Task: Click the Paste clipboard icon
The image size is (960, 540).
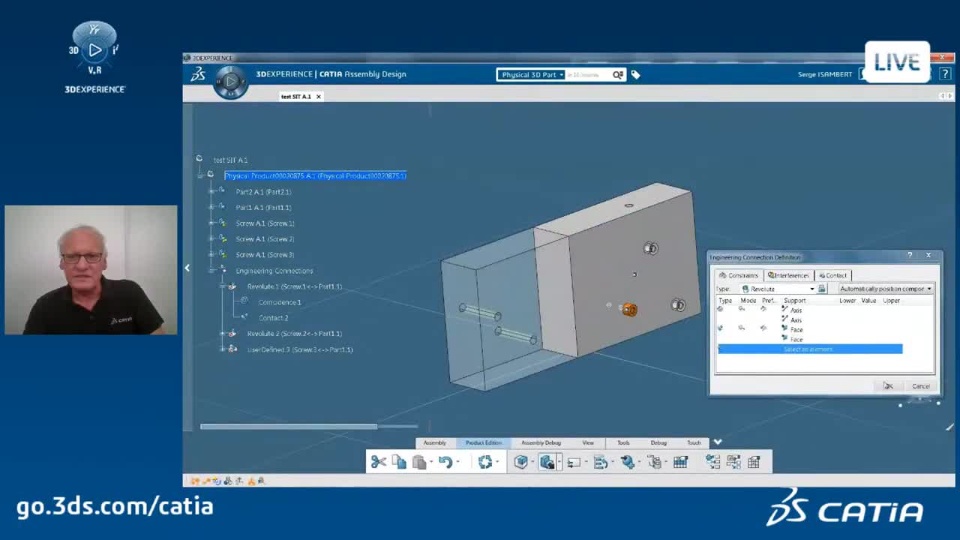Action: [419, 462]
